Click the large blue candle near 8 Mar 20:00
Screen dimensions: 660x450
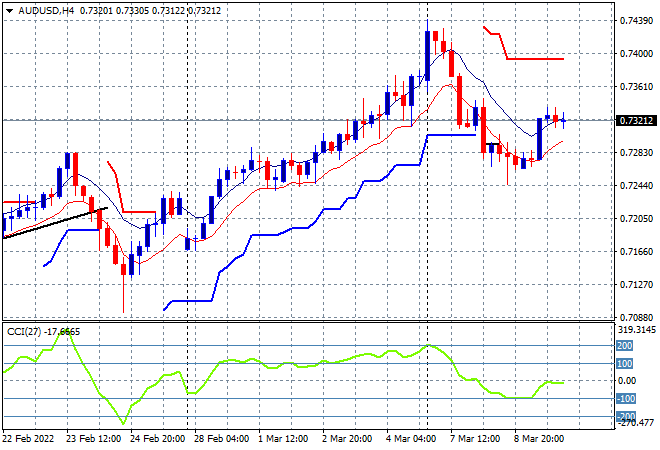pyautogui.click(x=539, y=138)
